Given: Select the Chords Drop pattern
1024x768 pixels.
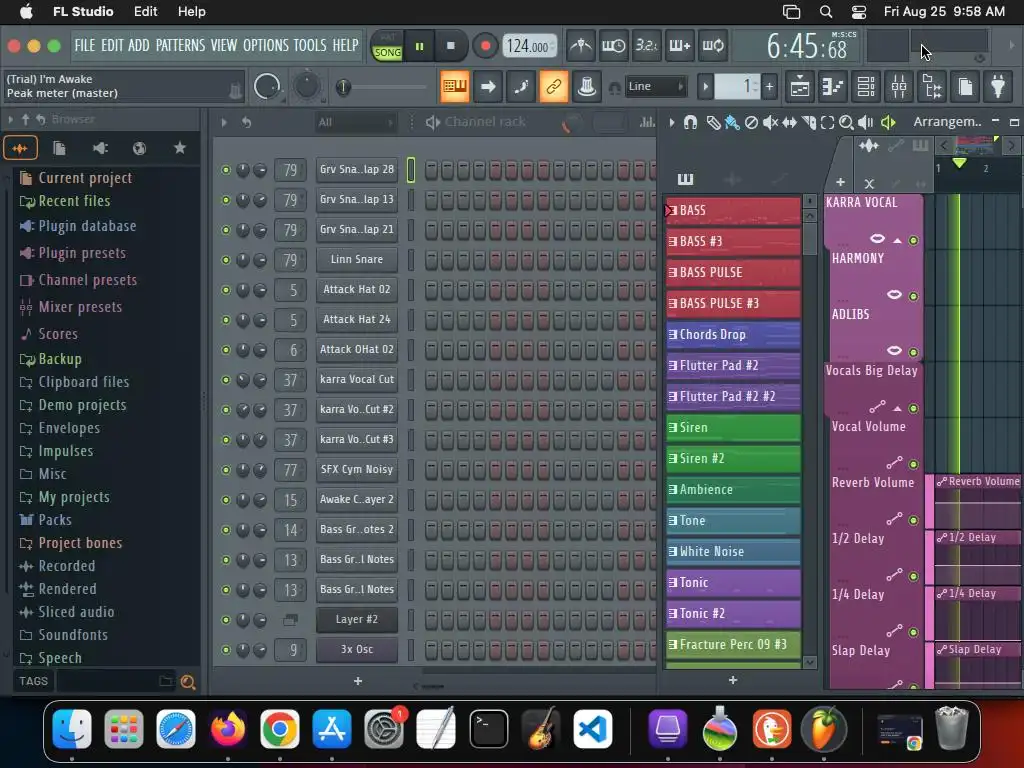Looking at the screenshot, I should 733,334.
